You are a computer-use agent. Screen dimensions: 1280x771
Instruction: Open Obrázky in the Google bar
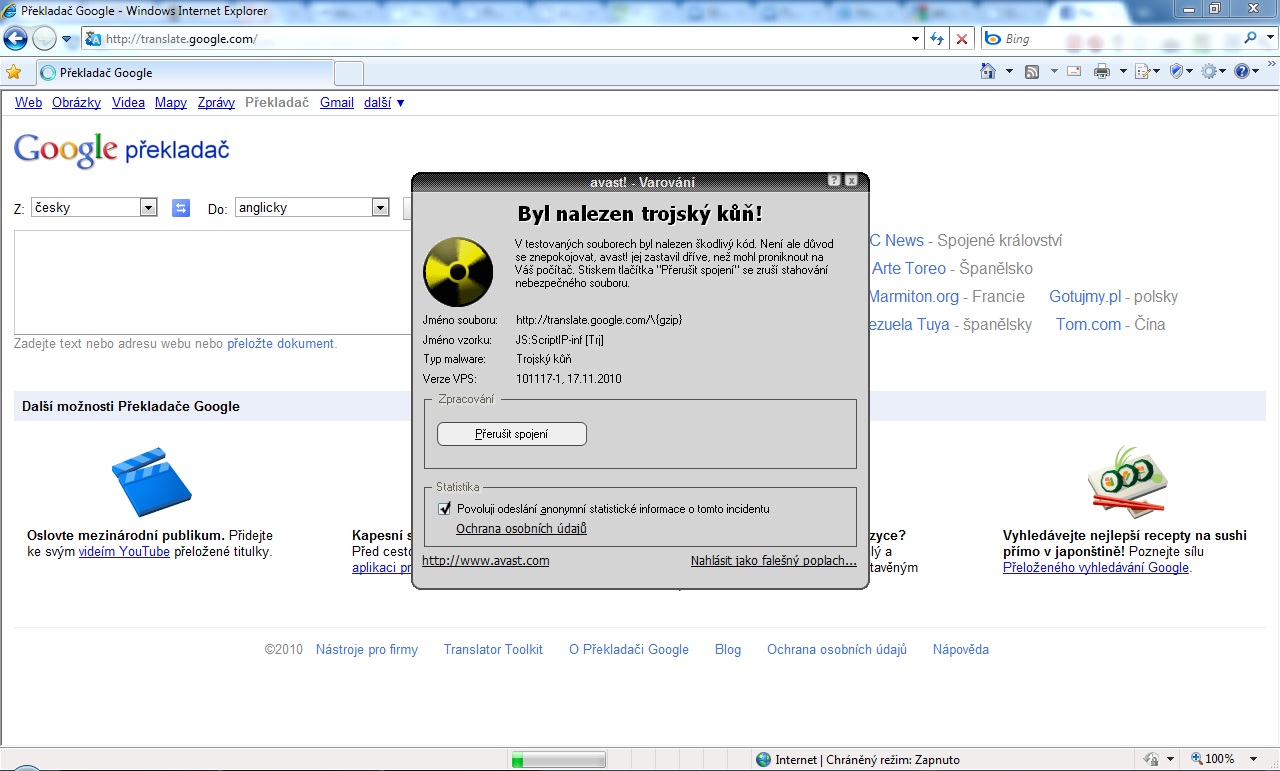77,102
